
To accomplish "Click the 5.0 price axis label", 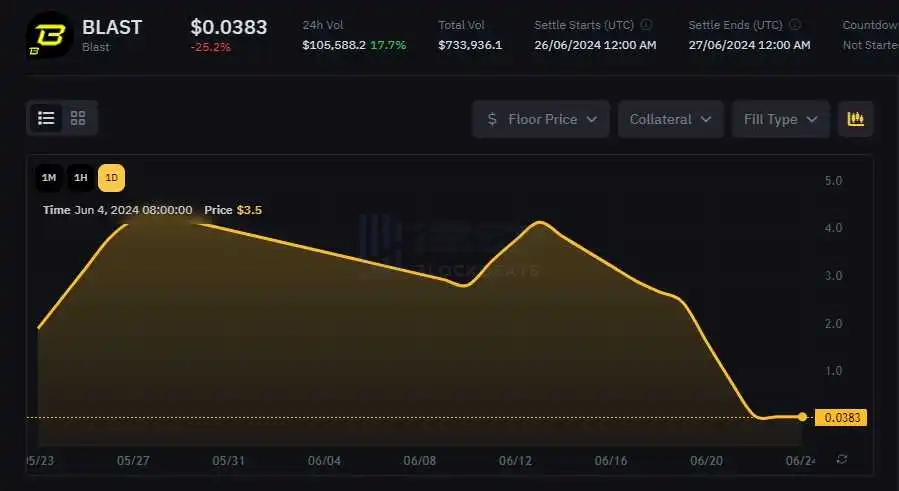I will tap(833, 181).
